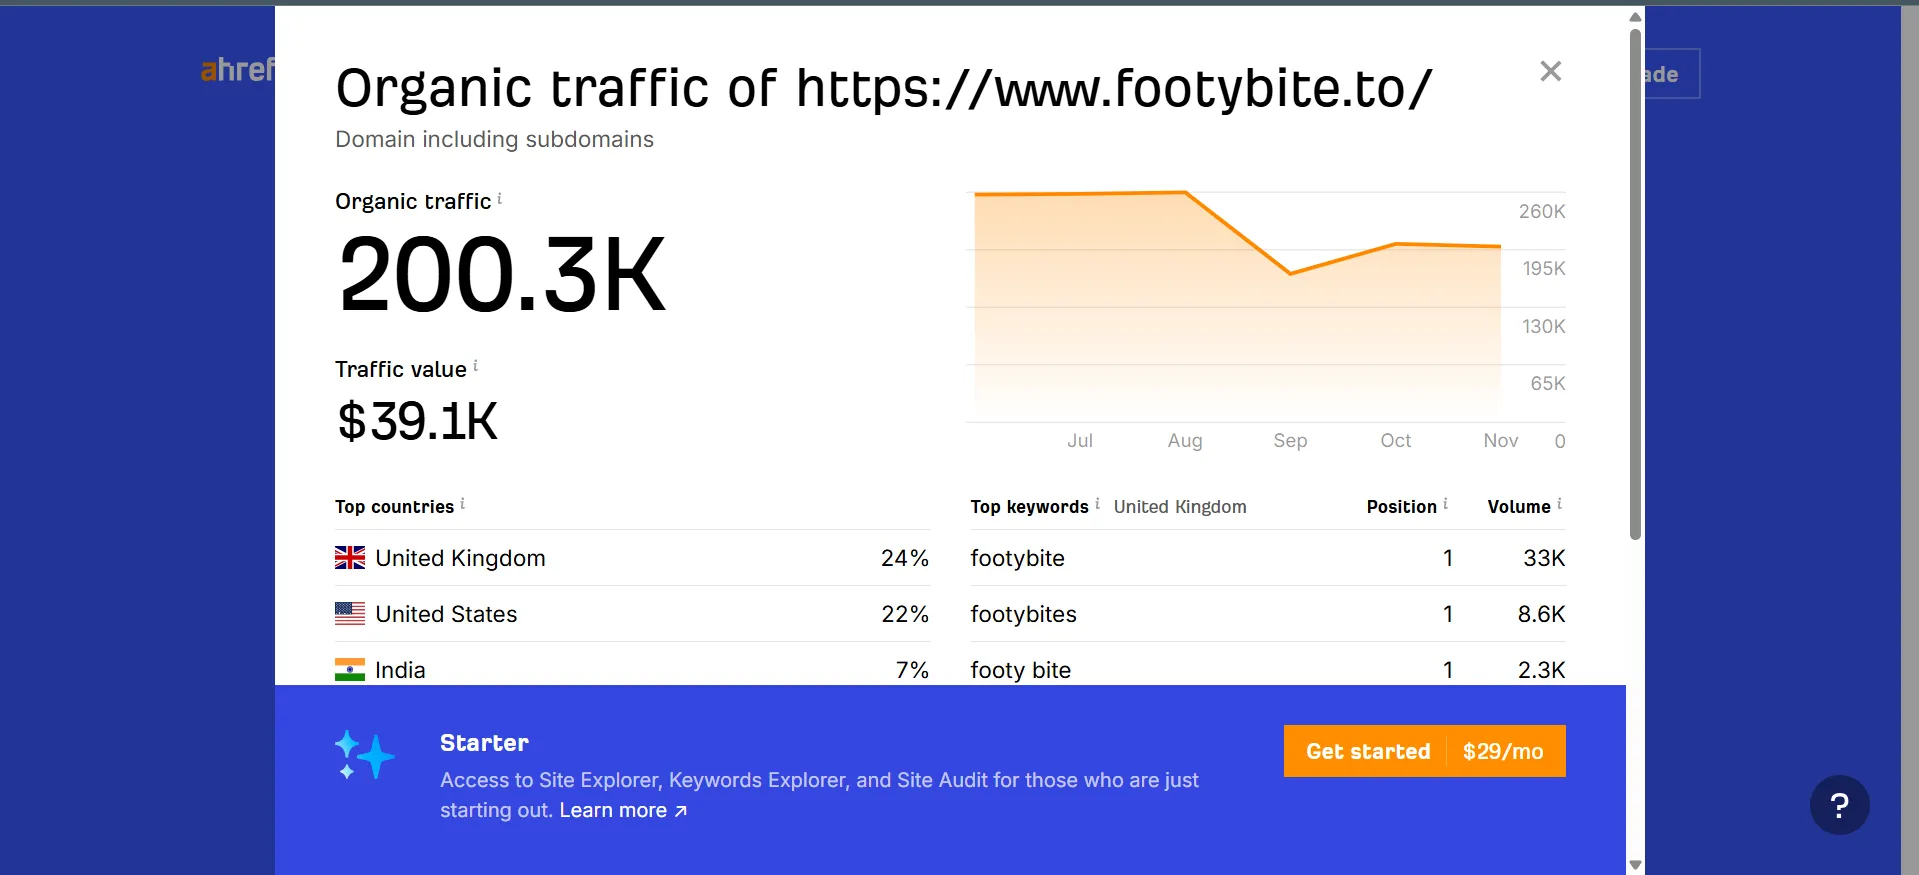1919x875 pixels.
Task: Click the United States flag icon
Action: point(350,614)
